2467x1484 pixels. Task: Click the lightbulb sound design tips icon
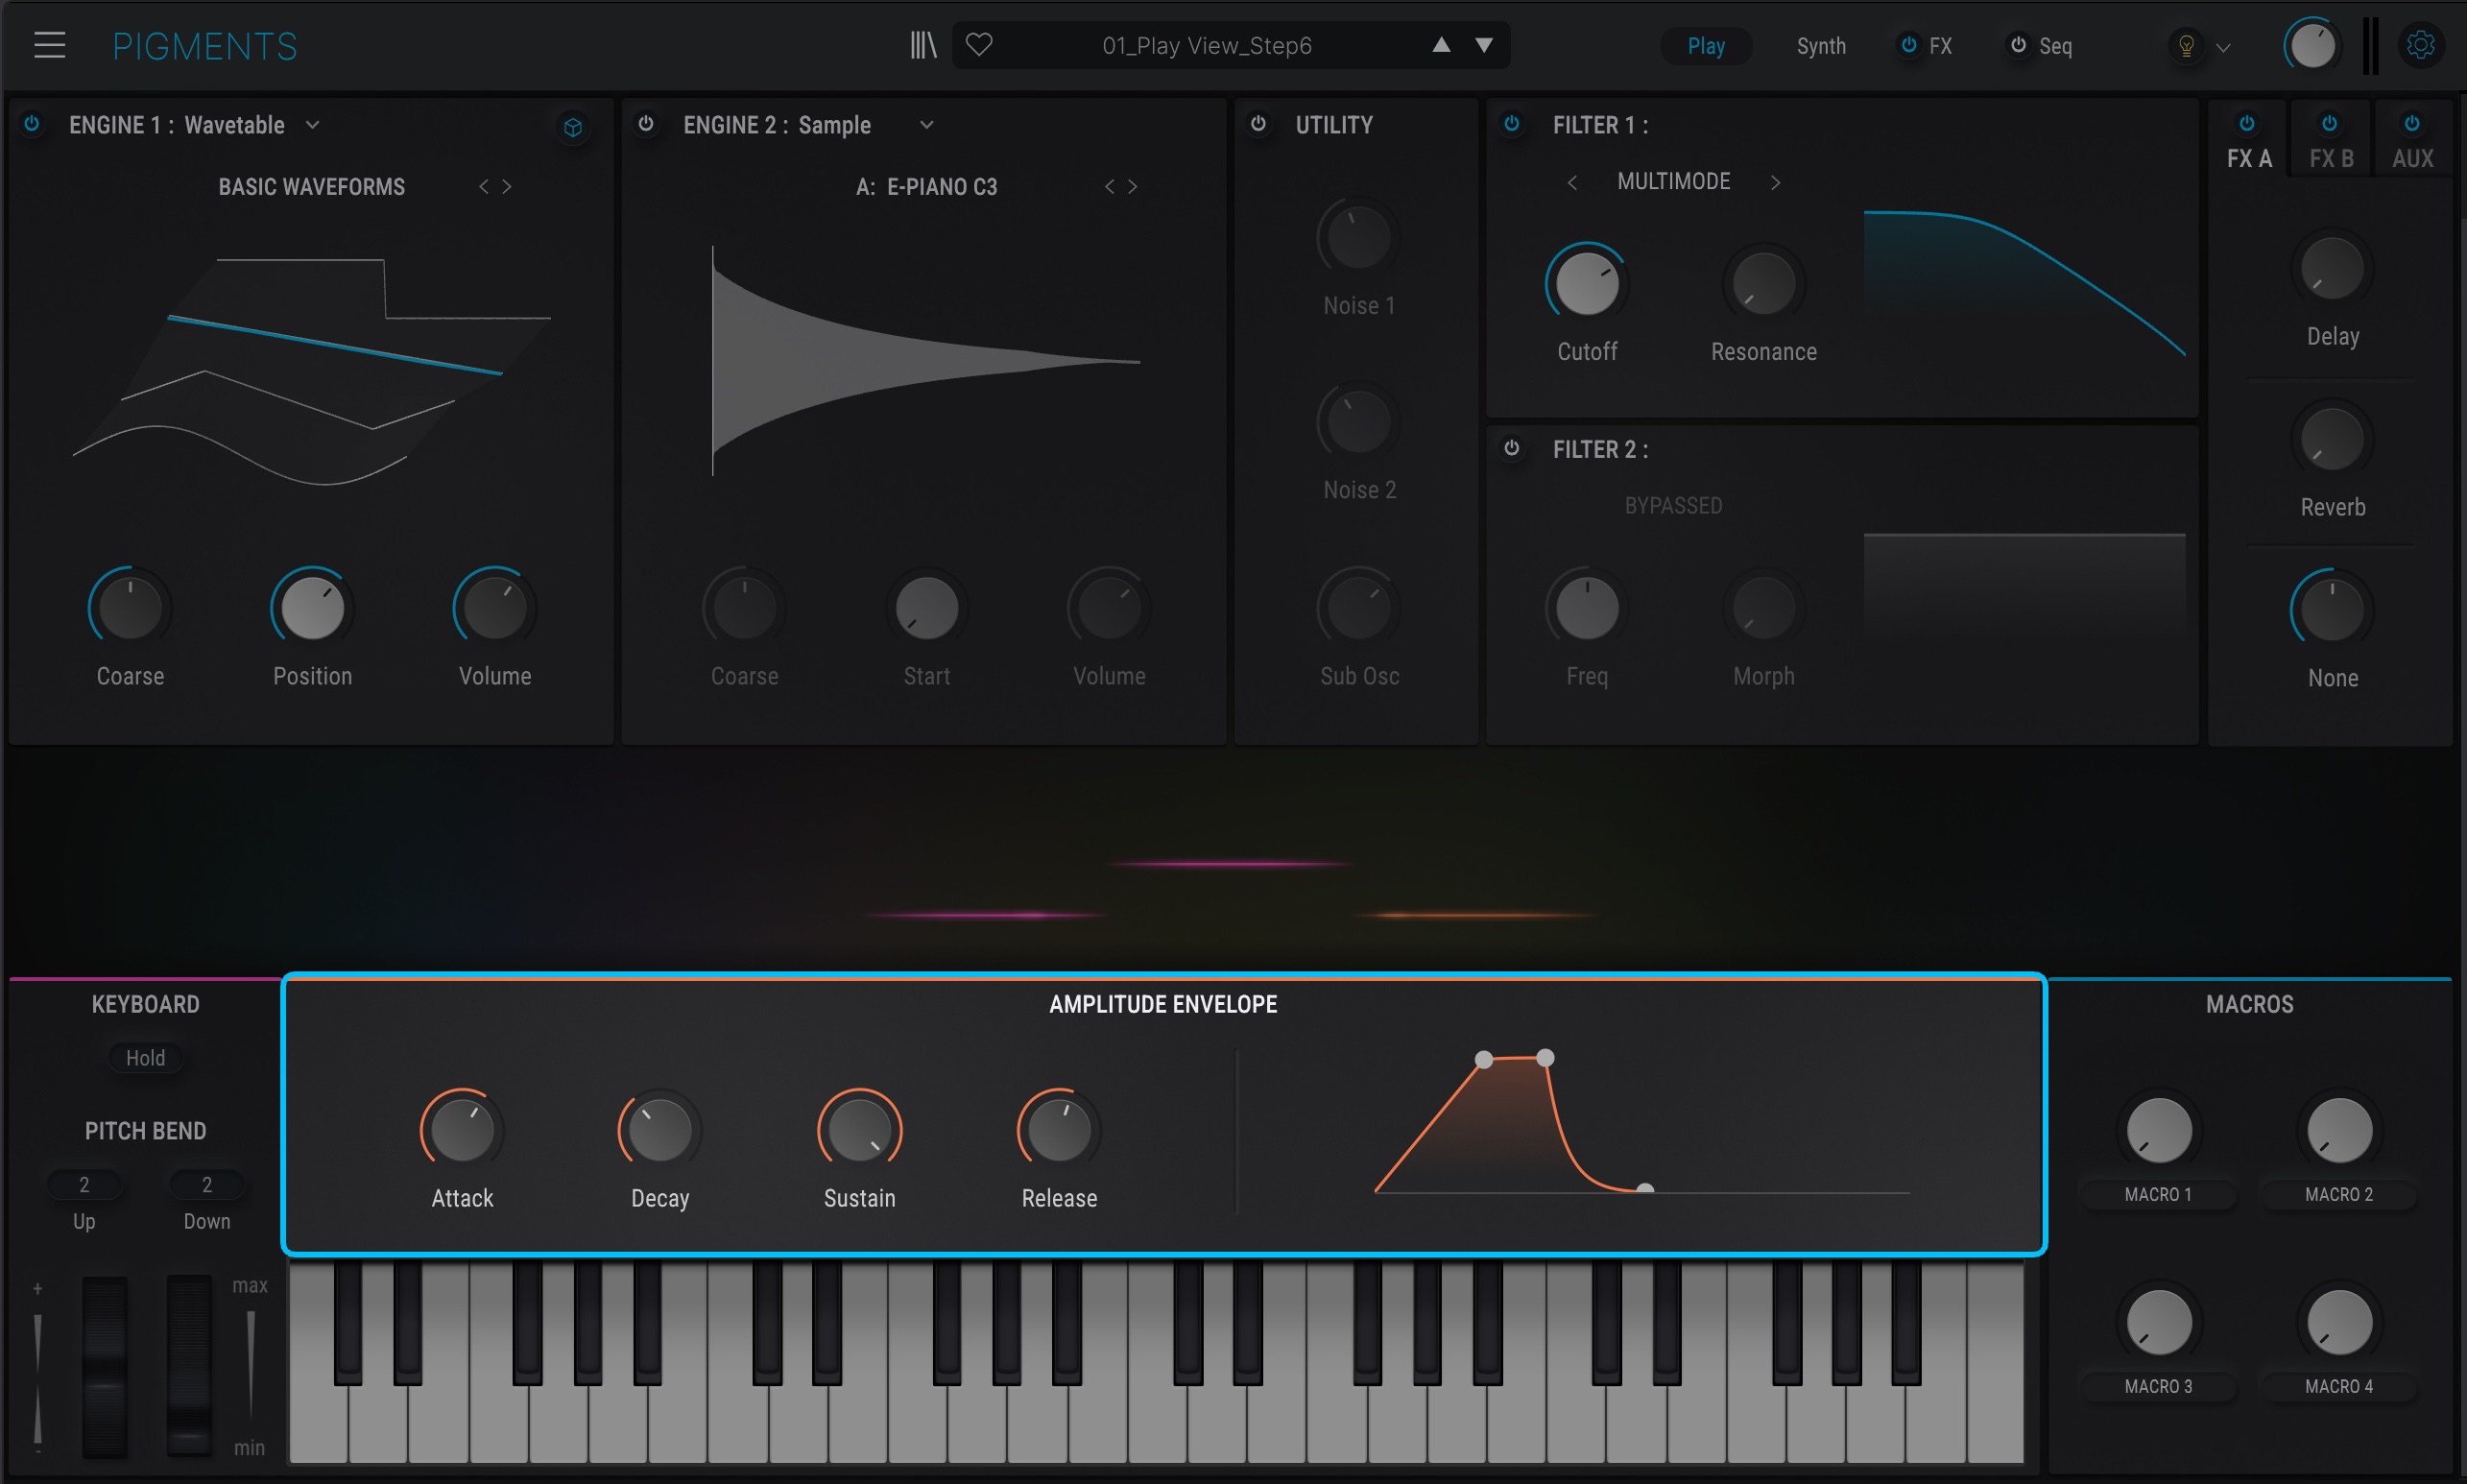[2186, 46]
